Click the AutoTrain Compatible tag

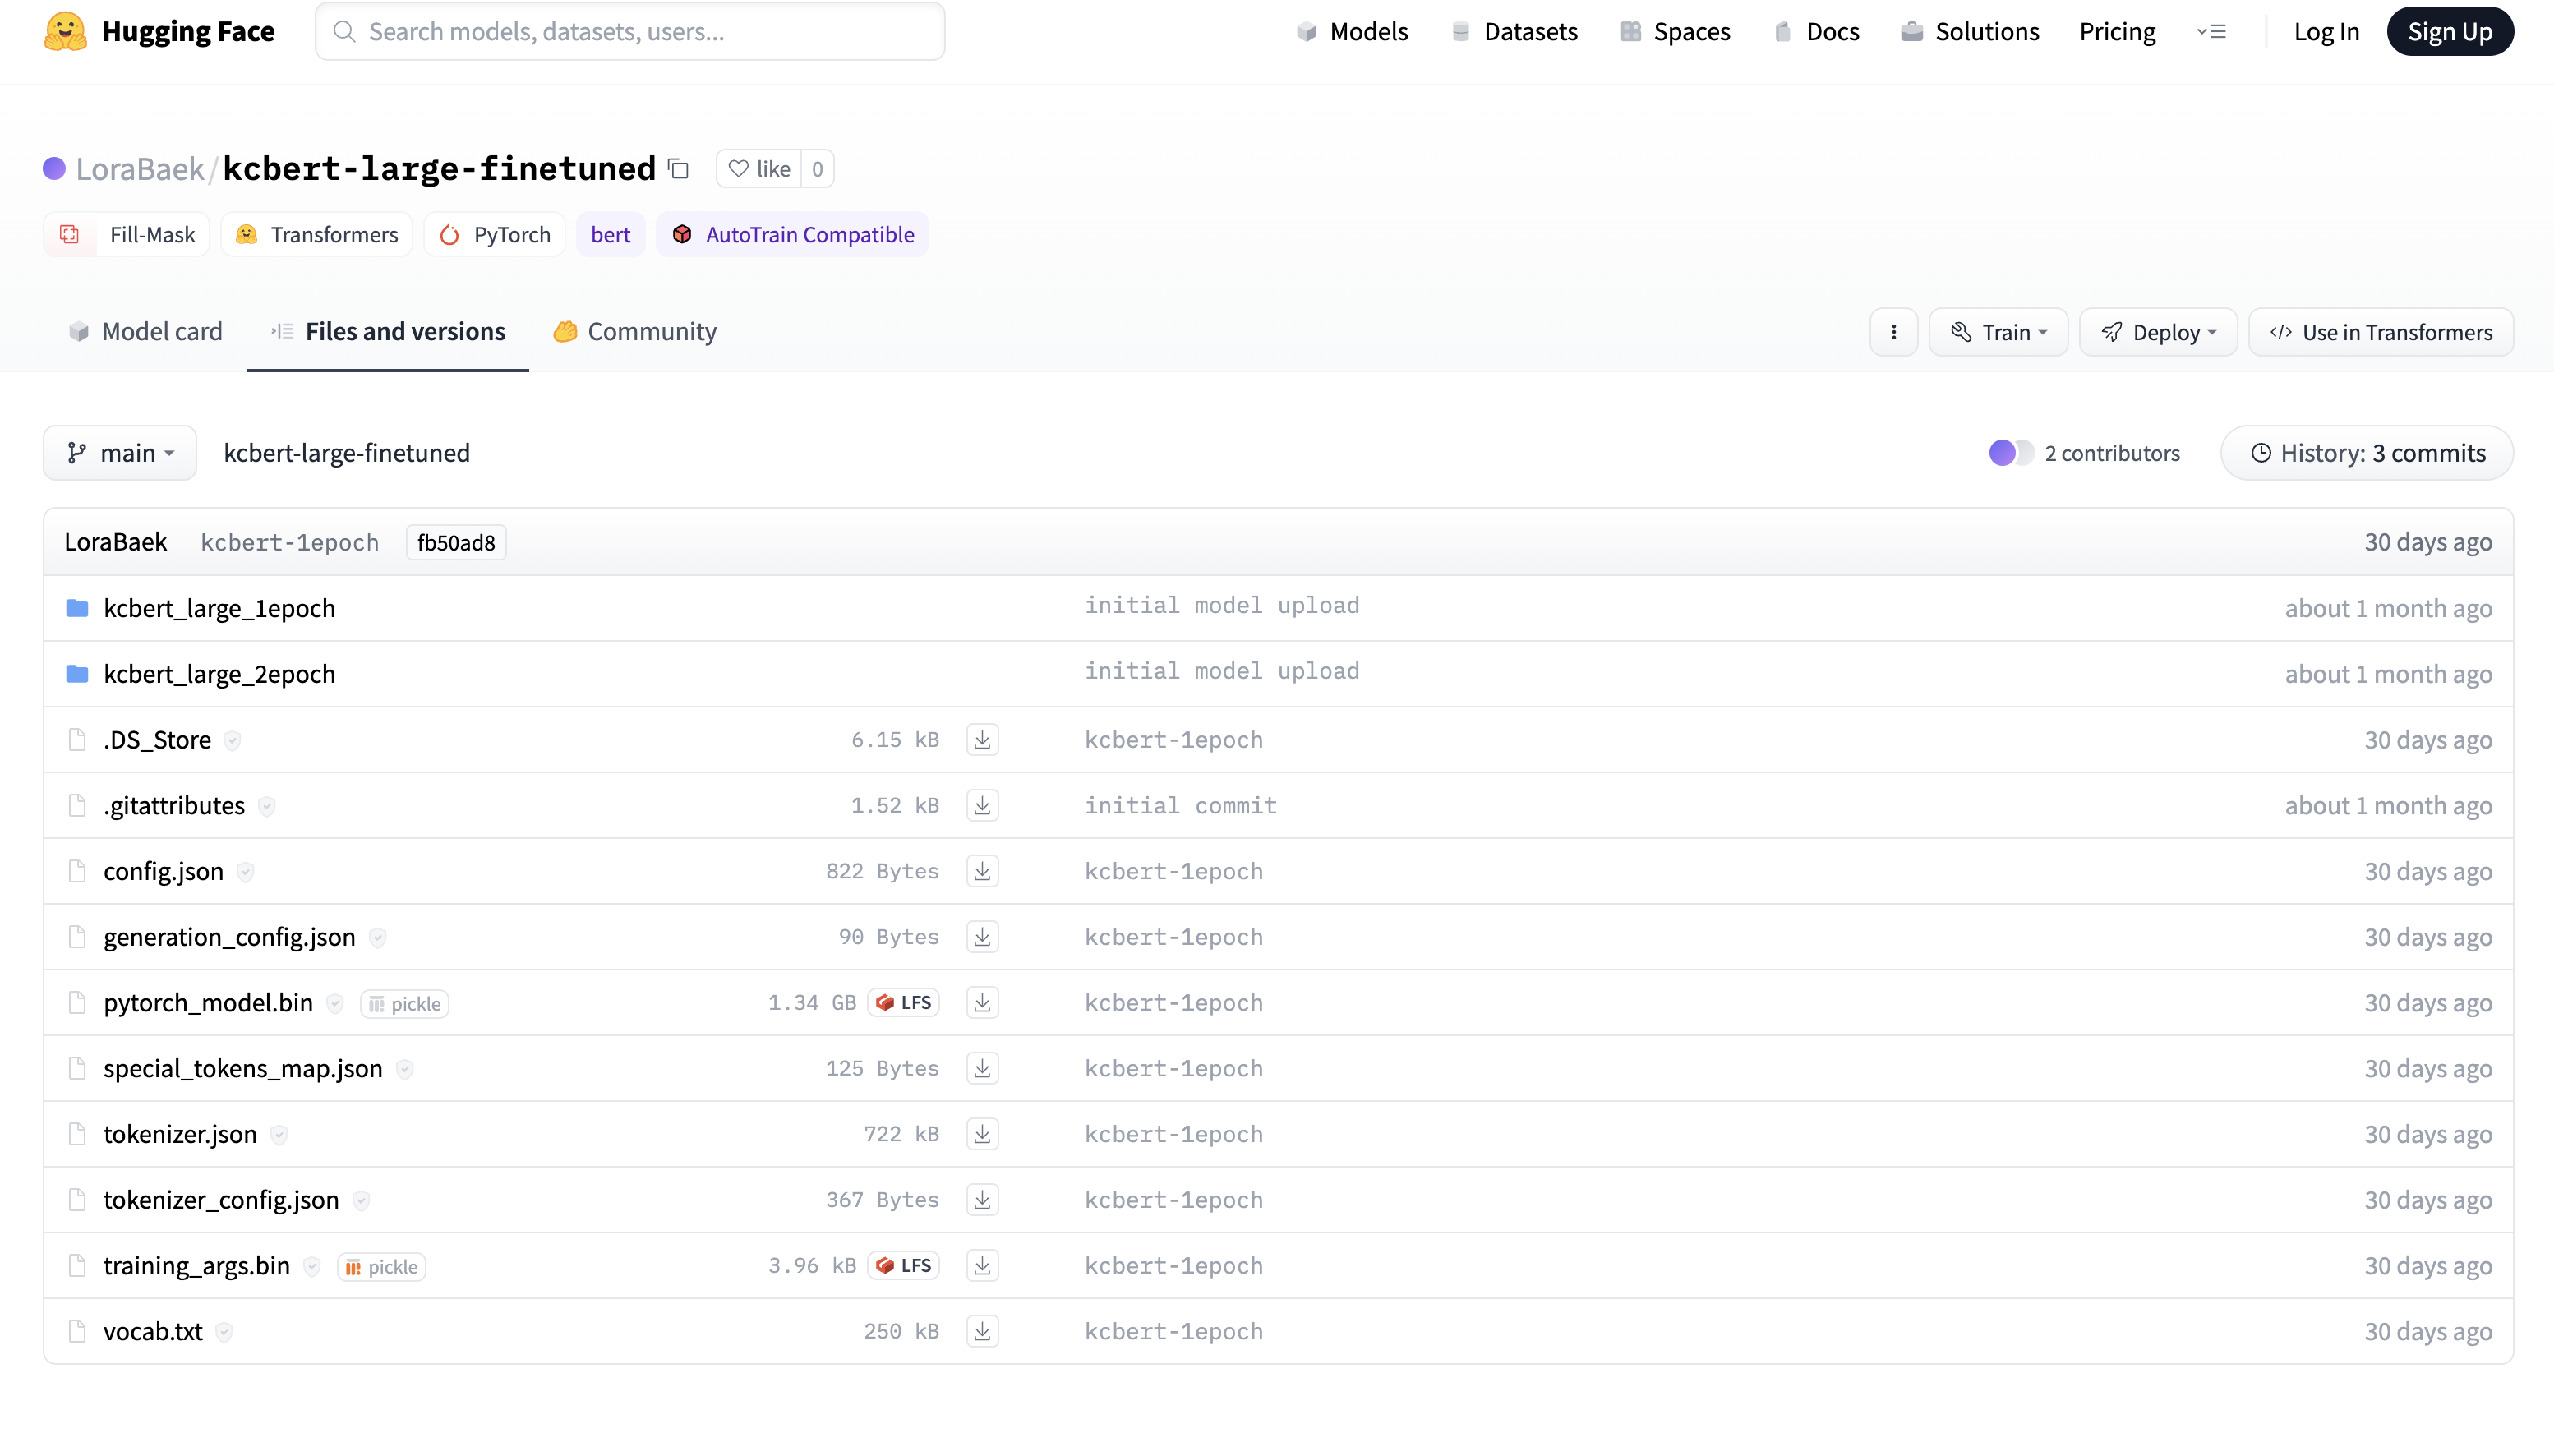coord(792,234)
